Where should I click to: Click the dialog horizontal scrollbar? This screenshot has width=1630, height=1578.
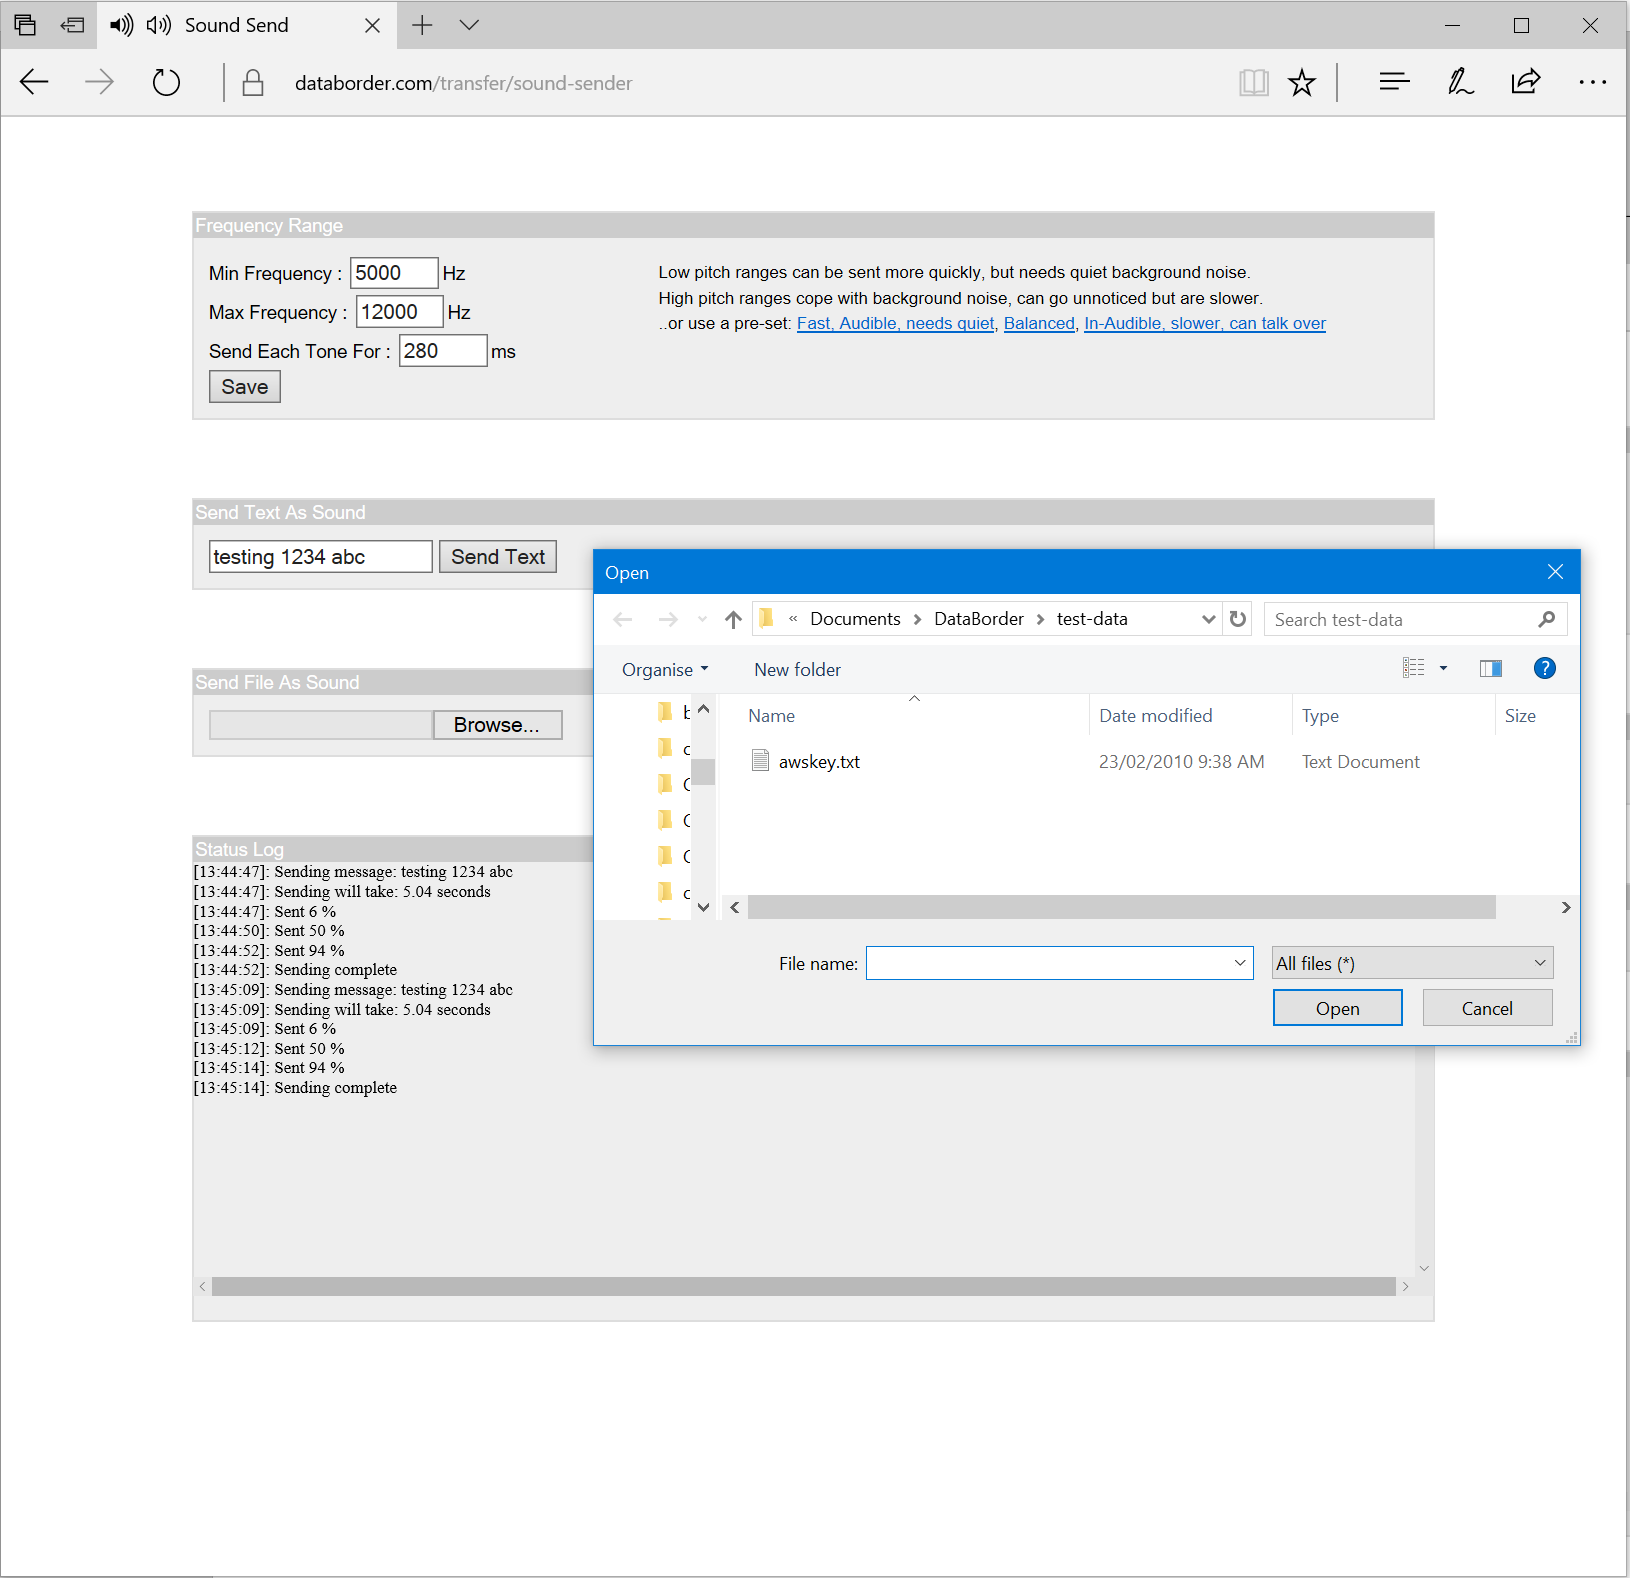(x=1121, y=907)
